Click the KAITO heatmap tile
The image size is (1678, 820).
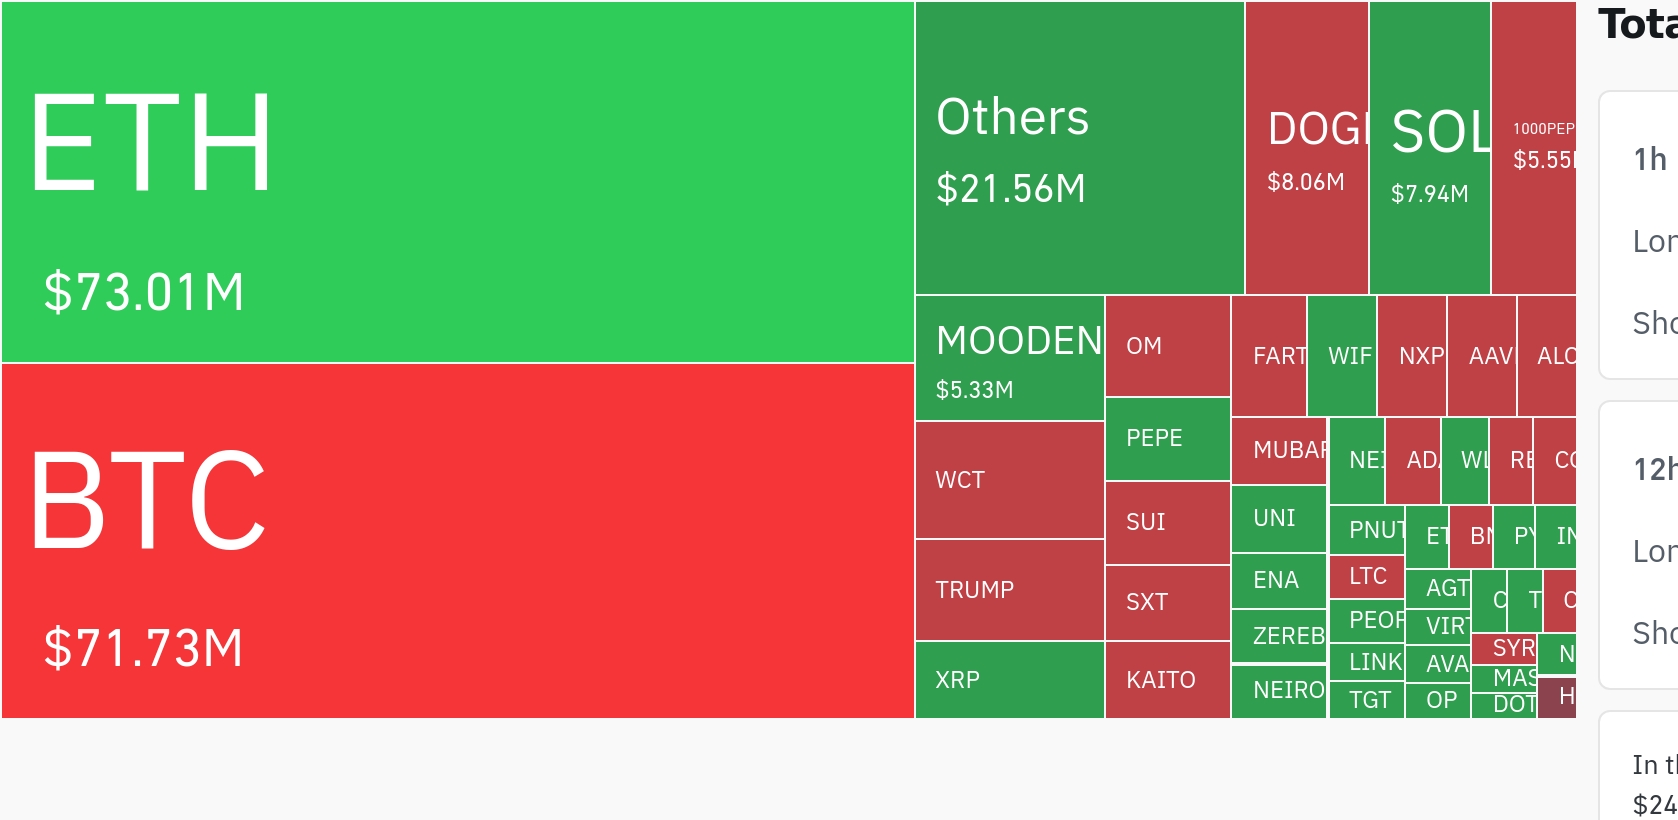click(x=1168, y=680)
